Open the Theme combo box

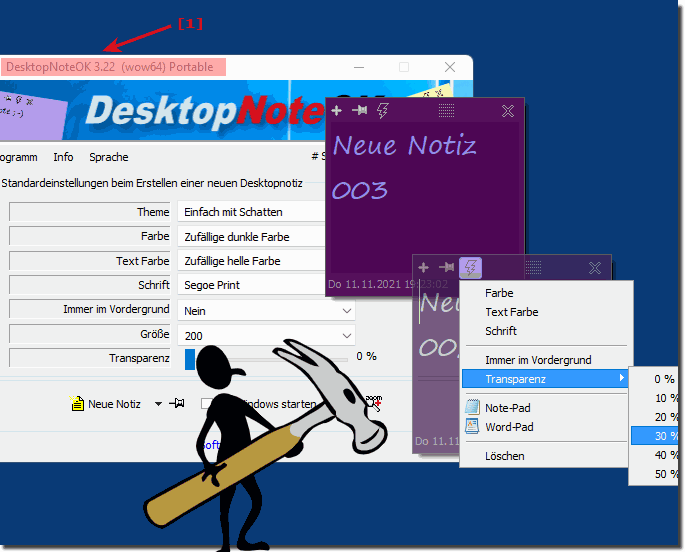[252, 212]
